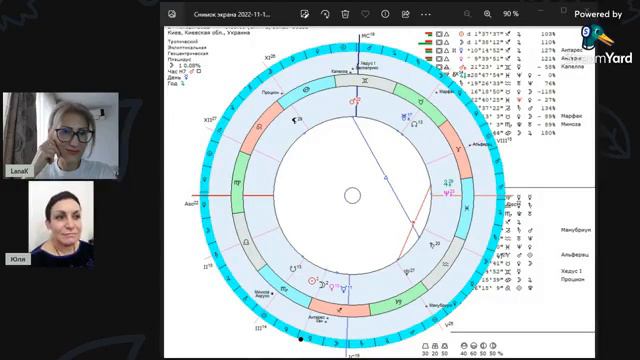Click the Манубриум star name in lower table
This screenshot has width=640, height=360.
[x=576, y=230]
